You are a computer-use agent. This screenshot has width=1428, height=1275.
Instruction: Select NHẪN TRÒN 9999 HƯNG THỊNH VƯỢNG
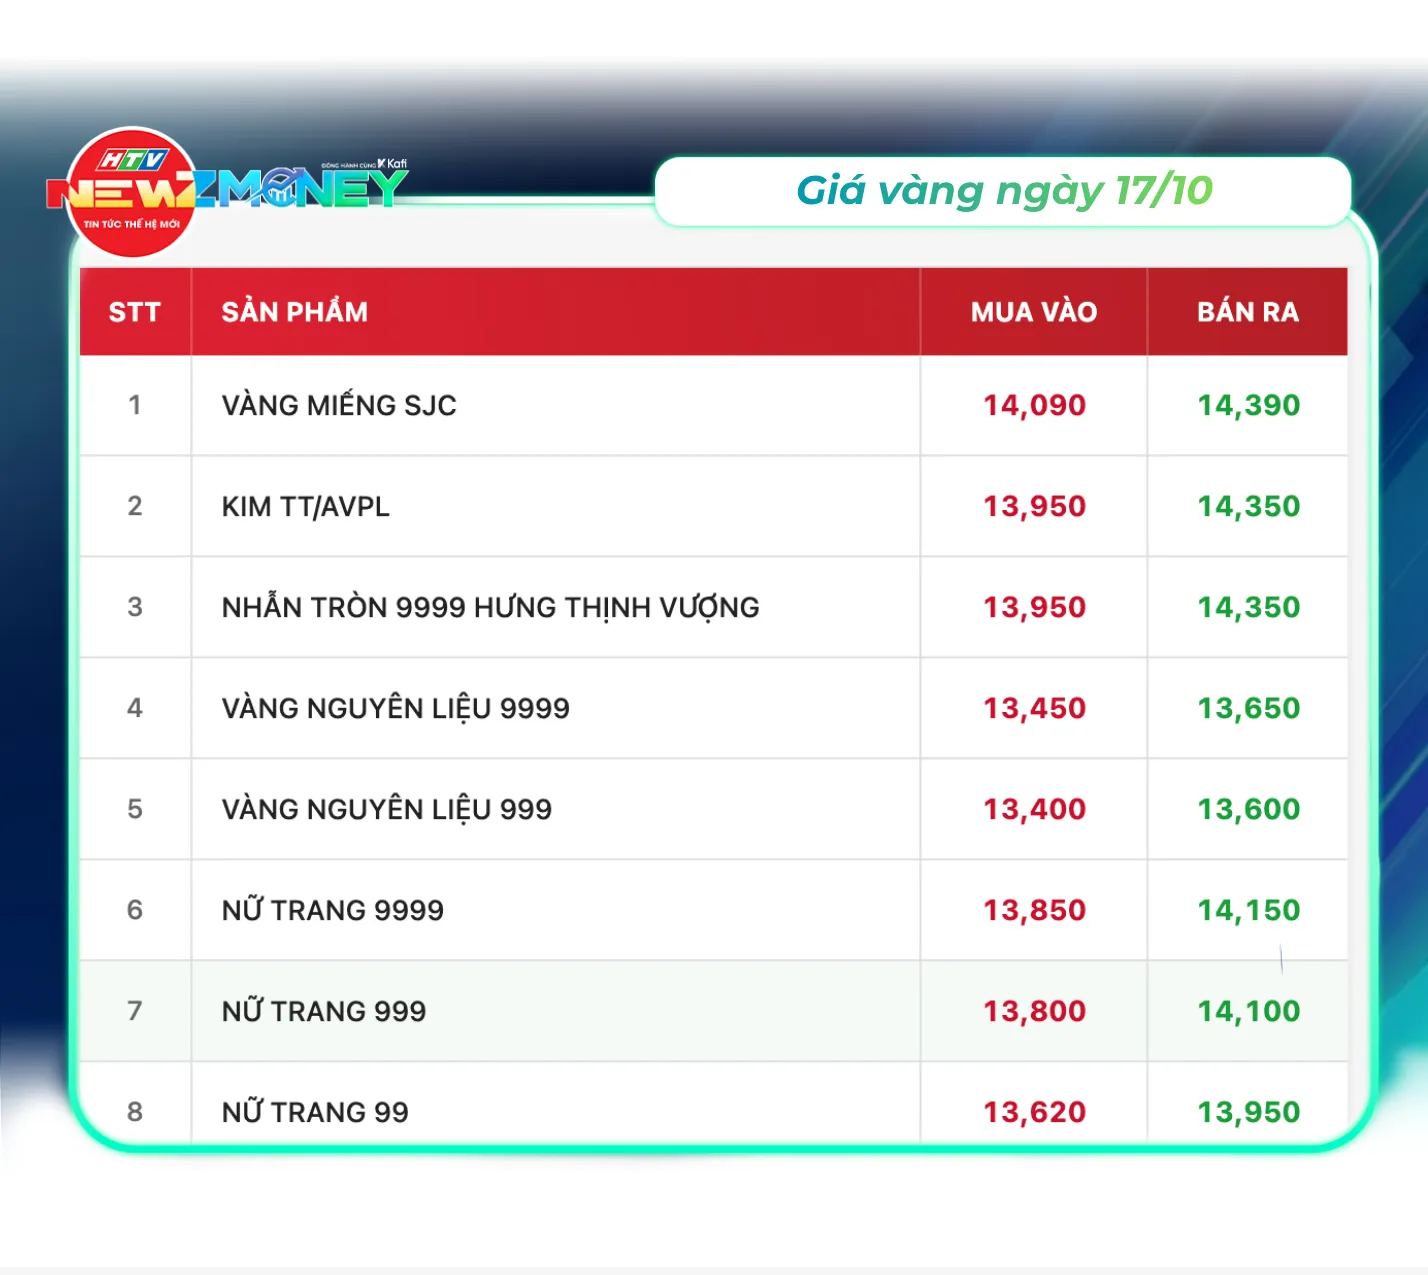[x=491, y=607]
